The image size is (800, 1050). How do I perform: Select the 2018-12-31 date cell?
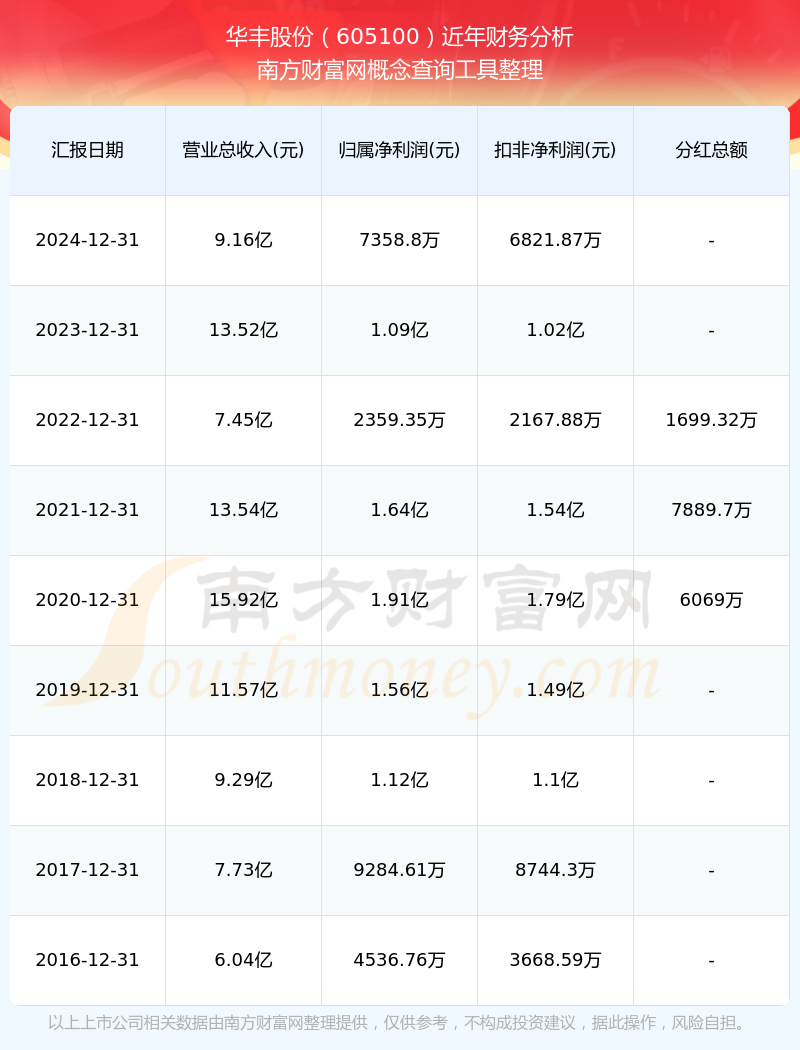[x=88, y=780]
